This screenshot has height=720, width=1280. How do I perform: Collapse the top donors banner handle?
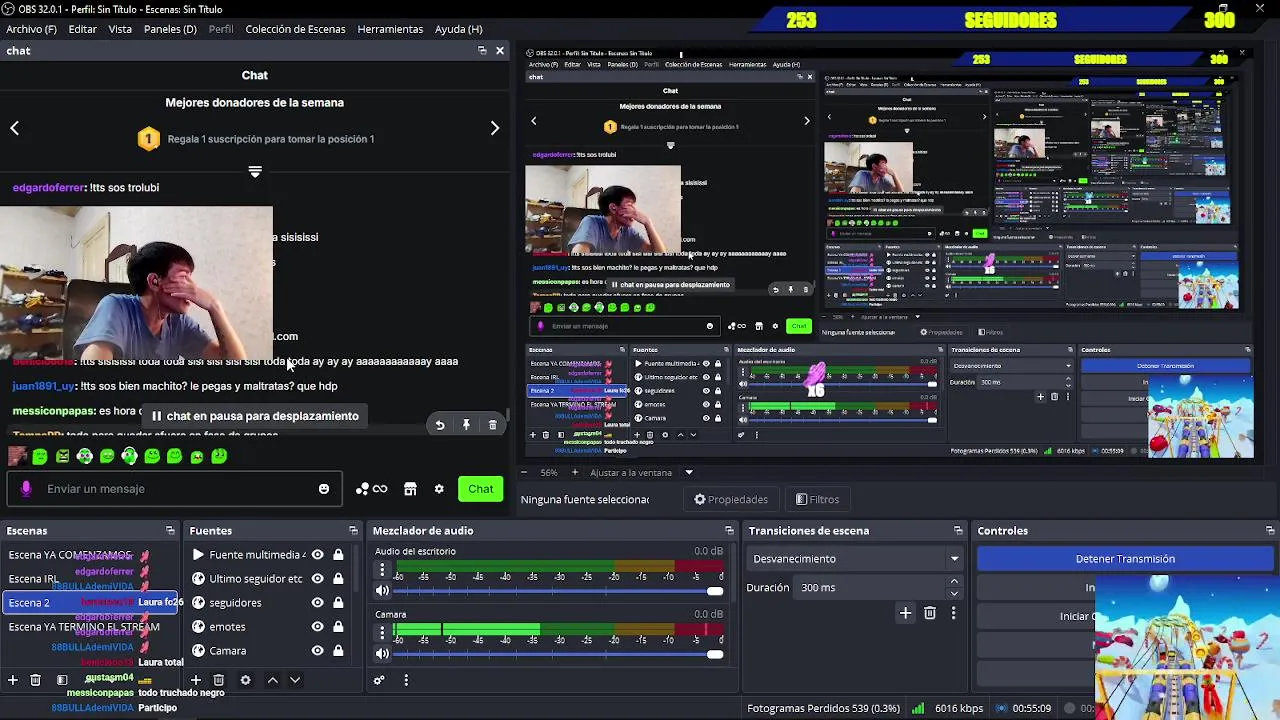(x=255, y=172)
